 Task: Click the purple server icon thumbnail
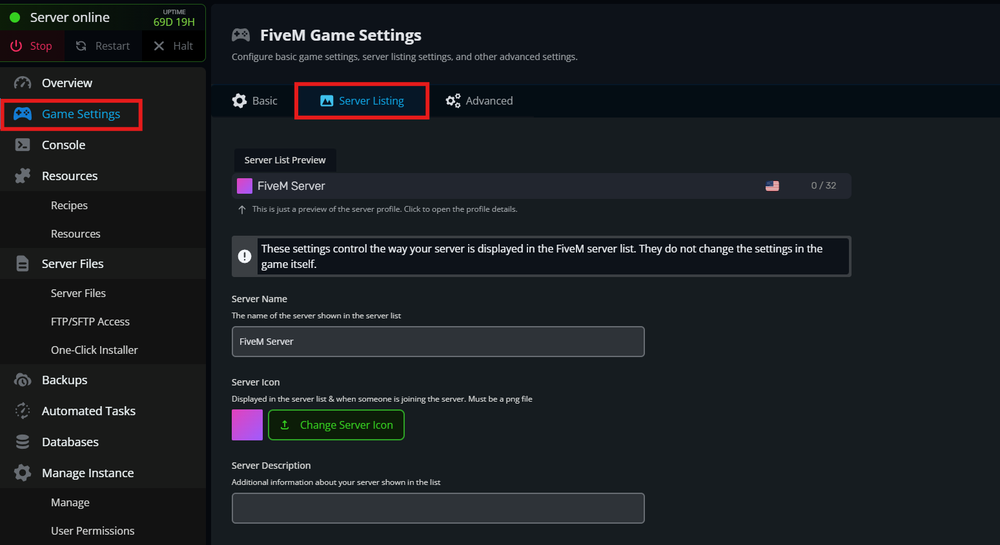pyautogui.click(x=247, y=425)
